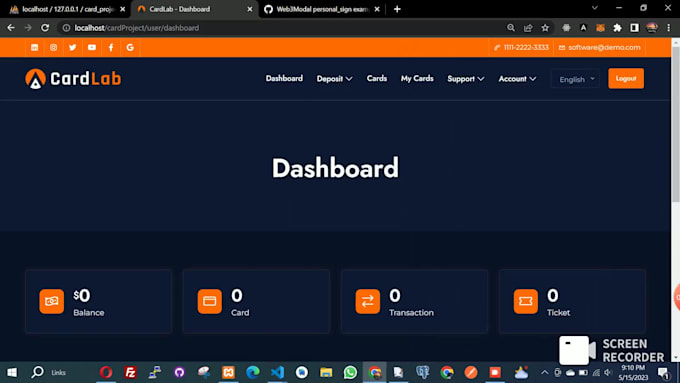Go back in browser history
Image resolution: width=680 pixels, height=383 pixels.
click(x=11, y=28)
